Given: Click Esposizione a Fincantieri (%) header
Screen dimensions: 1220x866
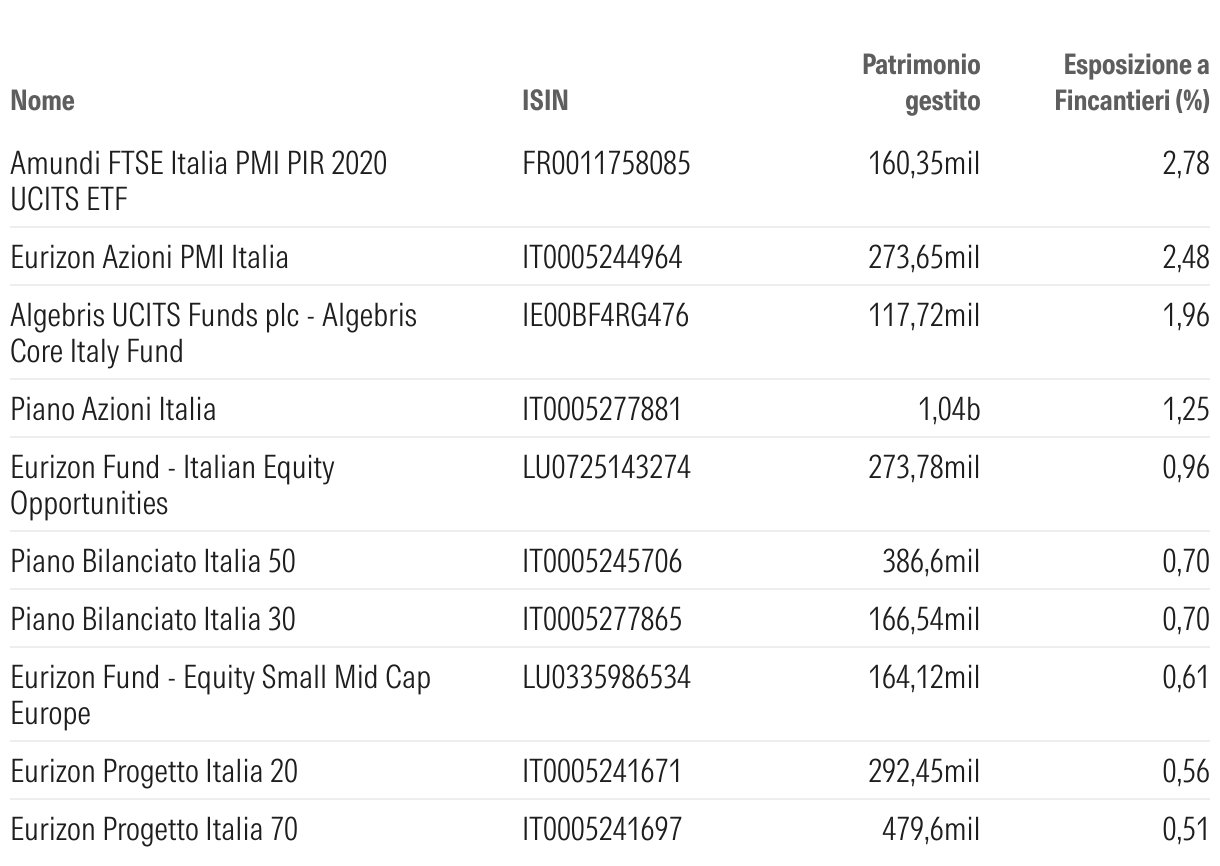Looking at the screenshot, I should pyautogui.click(x=1133, y=83).
